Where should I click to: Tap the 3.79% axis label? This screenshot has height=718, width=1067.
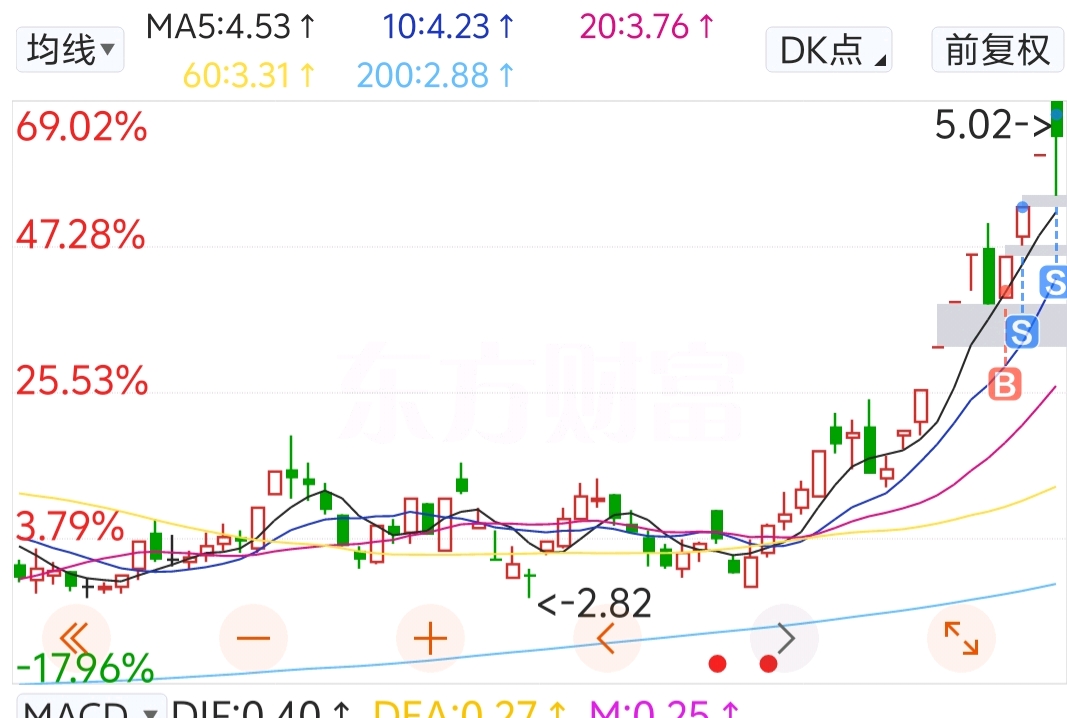(70, 527)
